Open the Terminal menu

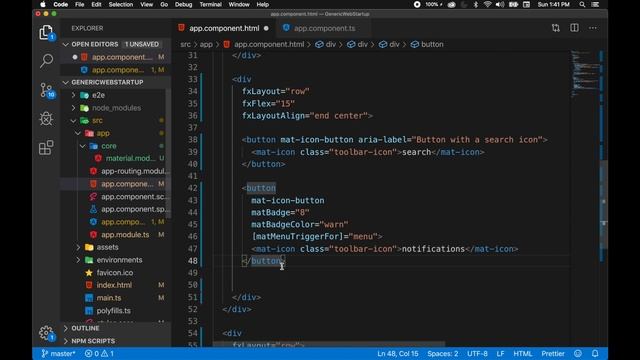(x=211, y=4)
